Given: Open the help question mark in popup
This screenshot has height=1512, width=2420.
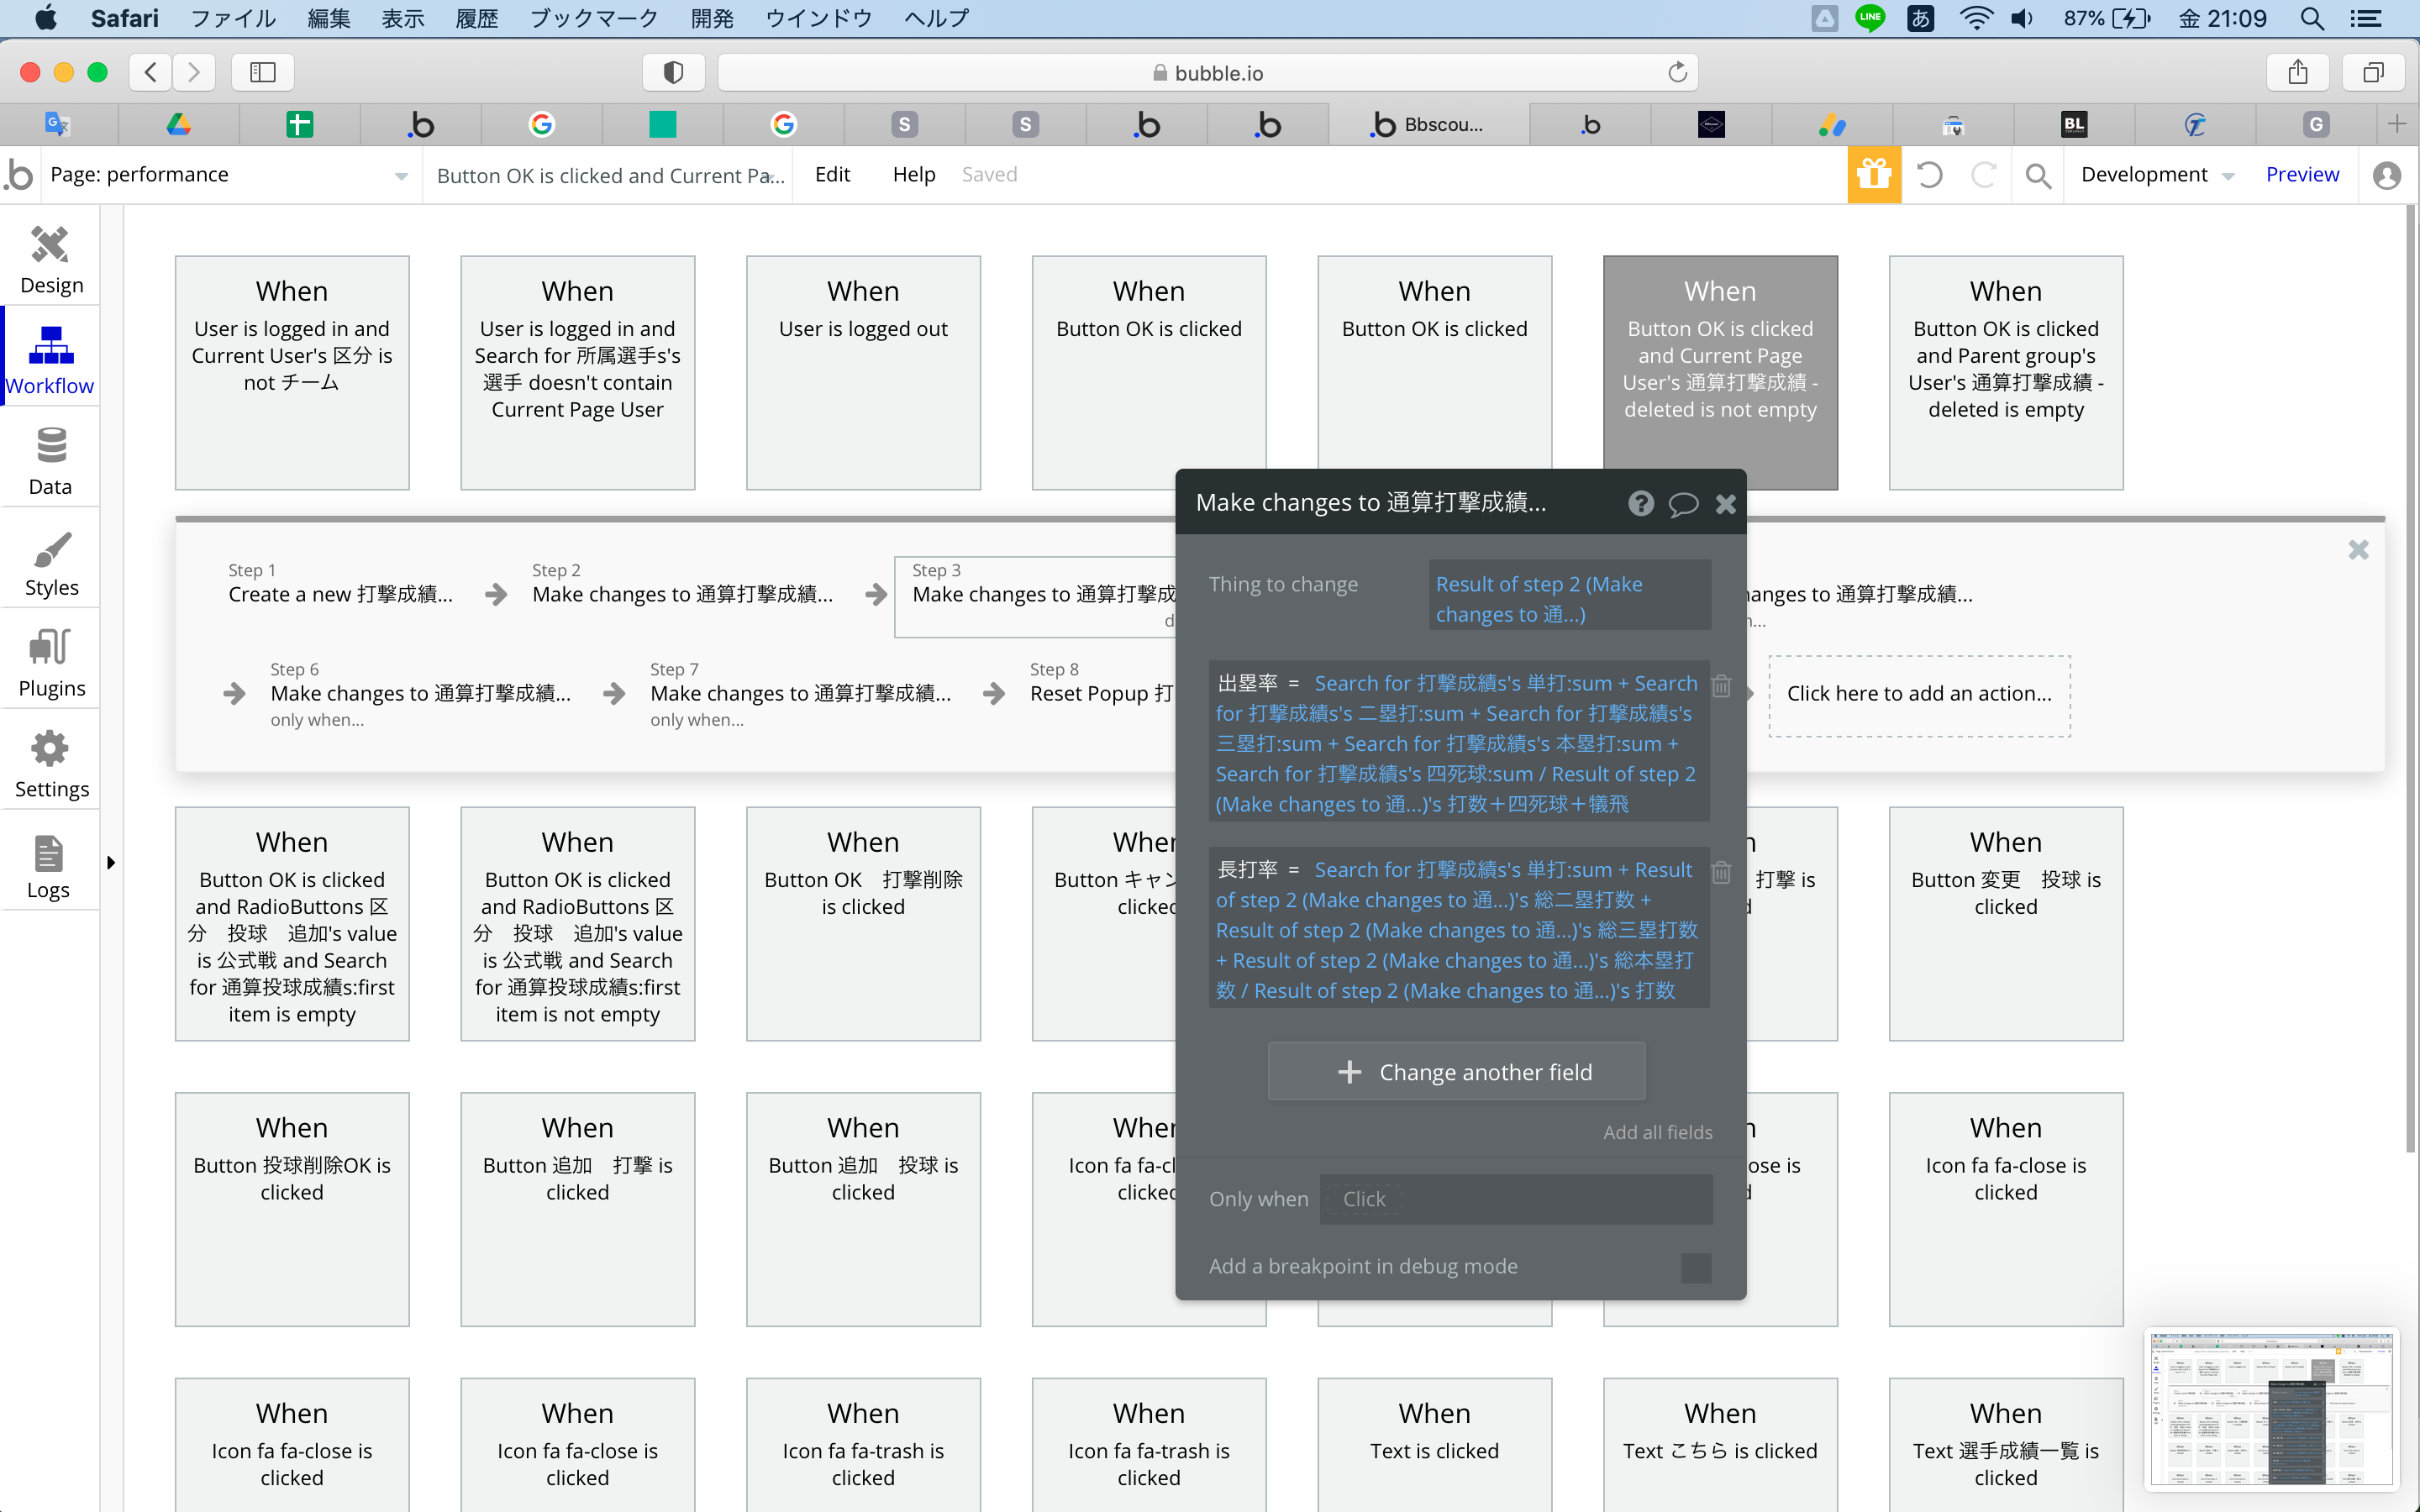Looking at the screenshot, I should (x=1640, y=503).
